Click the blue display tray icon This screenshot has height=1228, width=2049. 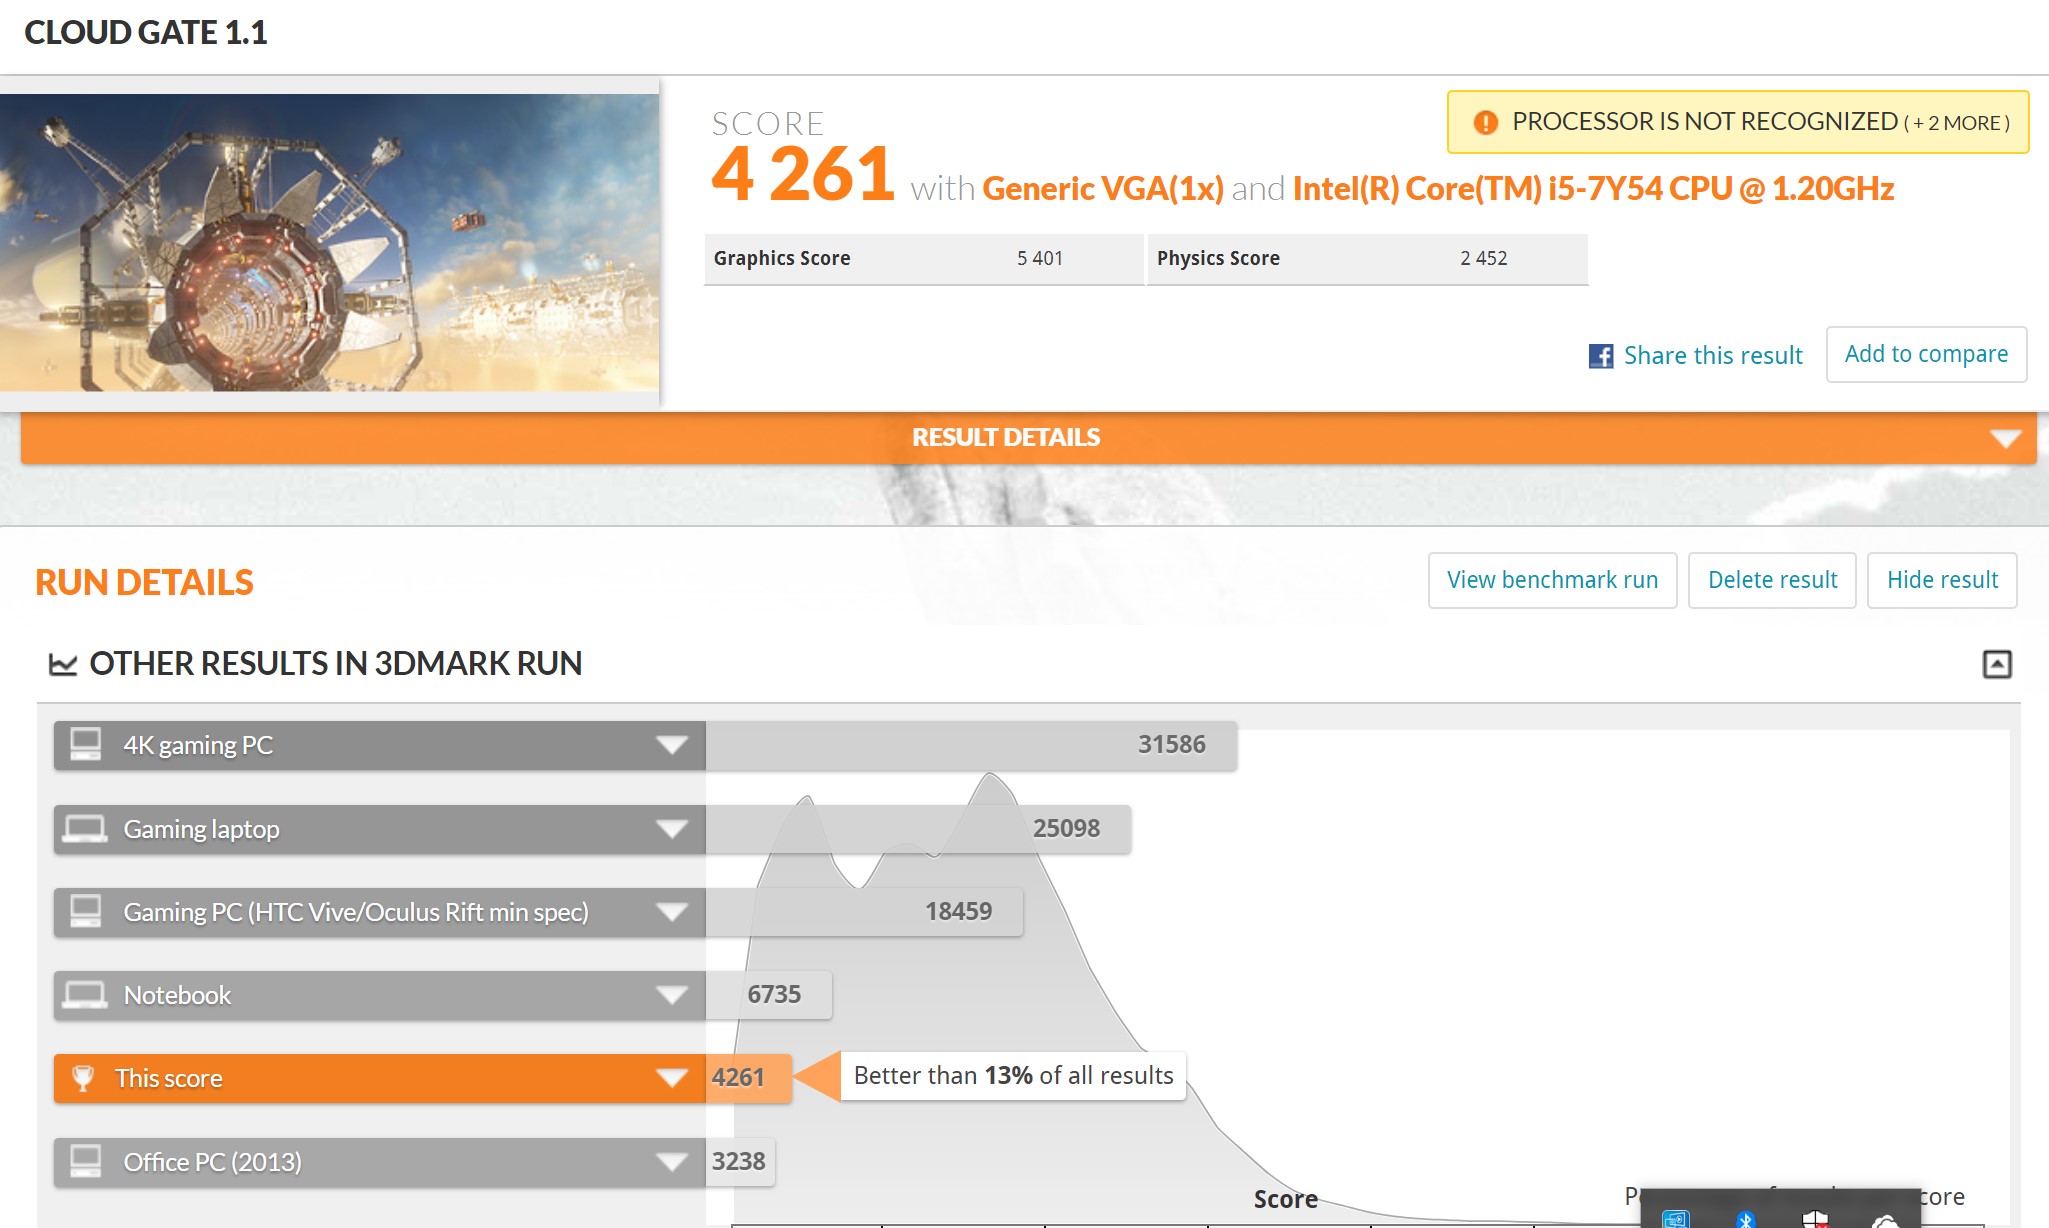pos(1676,1219)
